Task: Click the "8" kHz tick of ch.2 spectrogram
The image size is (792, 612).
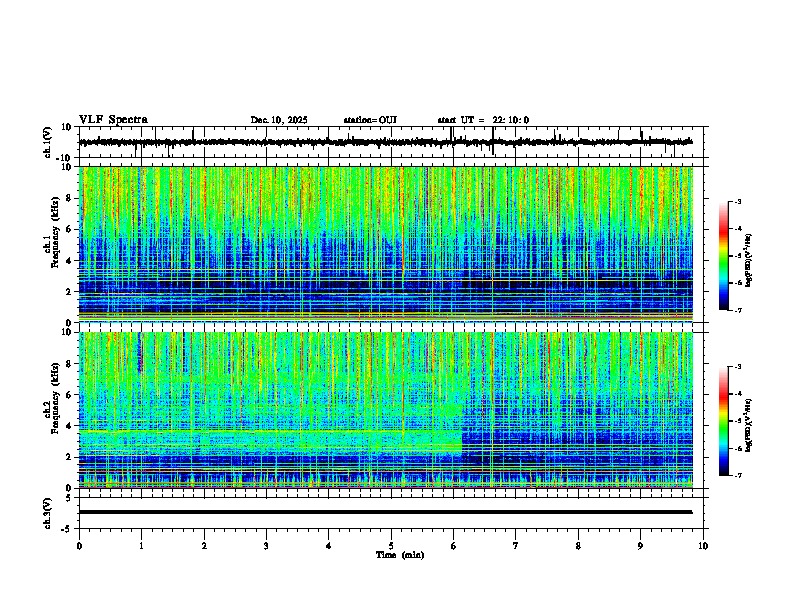Action: tap(70, 364)
